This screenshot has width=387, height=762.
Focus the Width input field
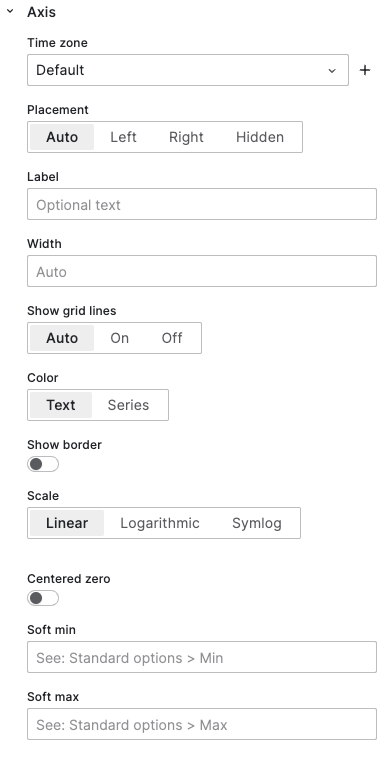pyautogui.click(x=202, y=271)
